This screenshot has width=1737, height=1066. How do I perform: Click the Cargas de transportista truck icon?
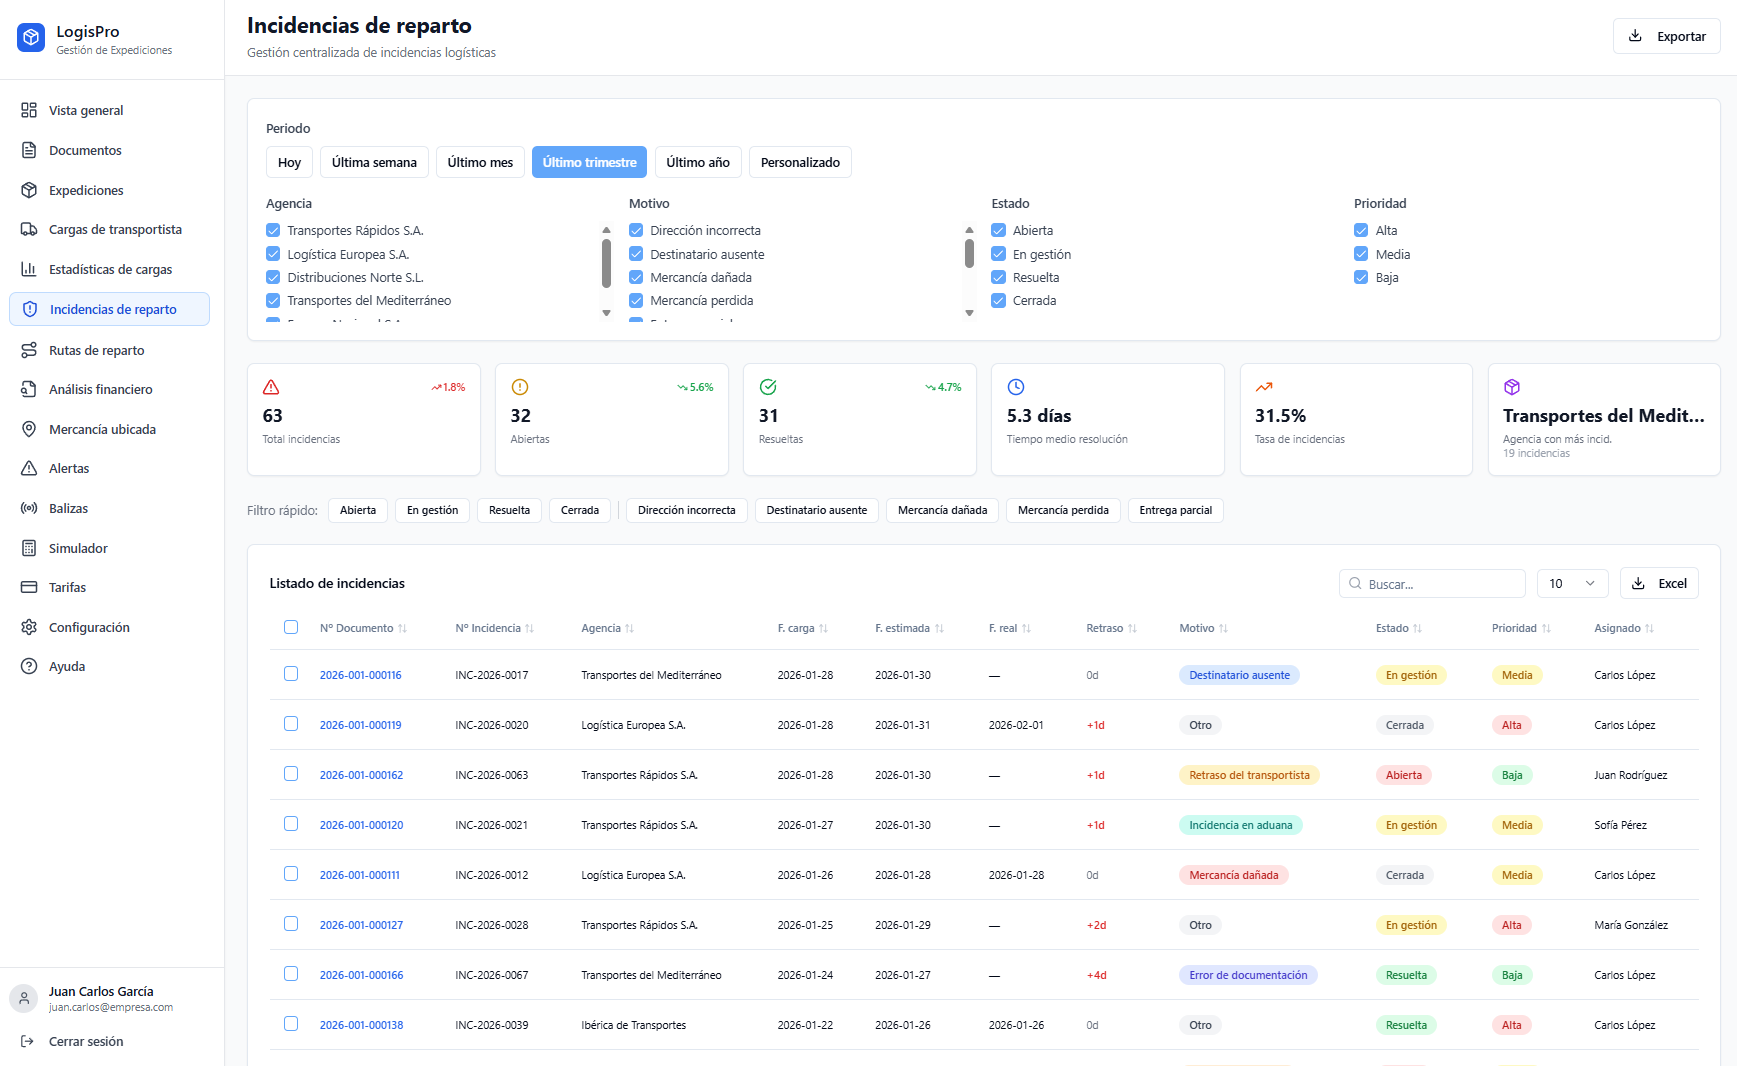point(29,229)
